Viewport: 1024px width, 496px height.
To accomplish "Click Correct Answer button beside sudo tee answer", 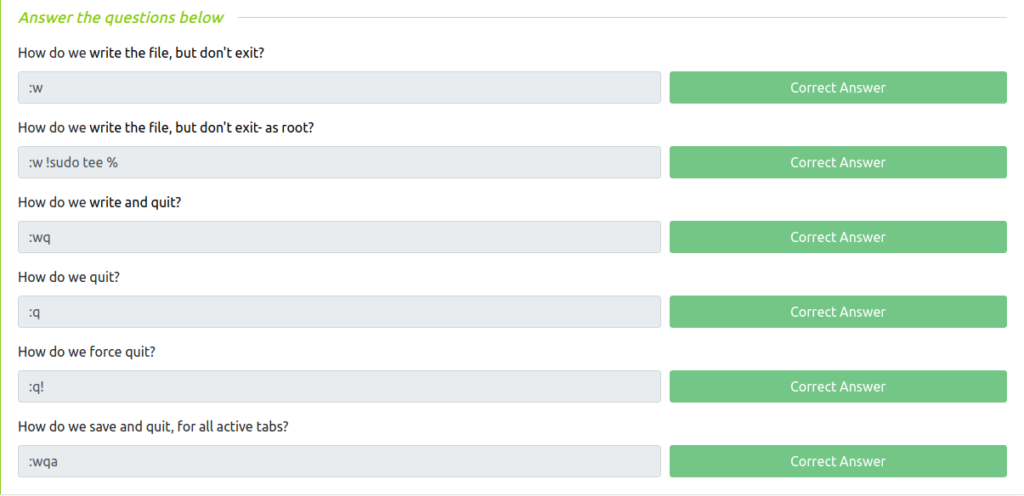I will pos(838,163).
